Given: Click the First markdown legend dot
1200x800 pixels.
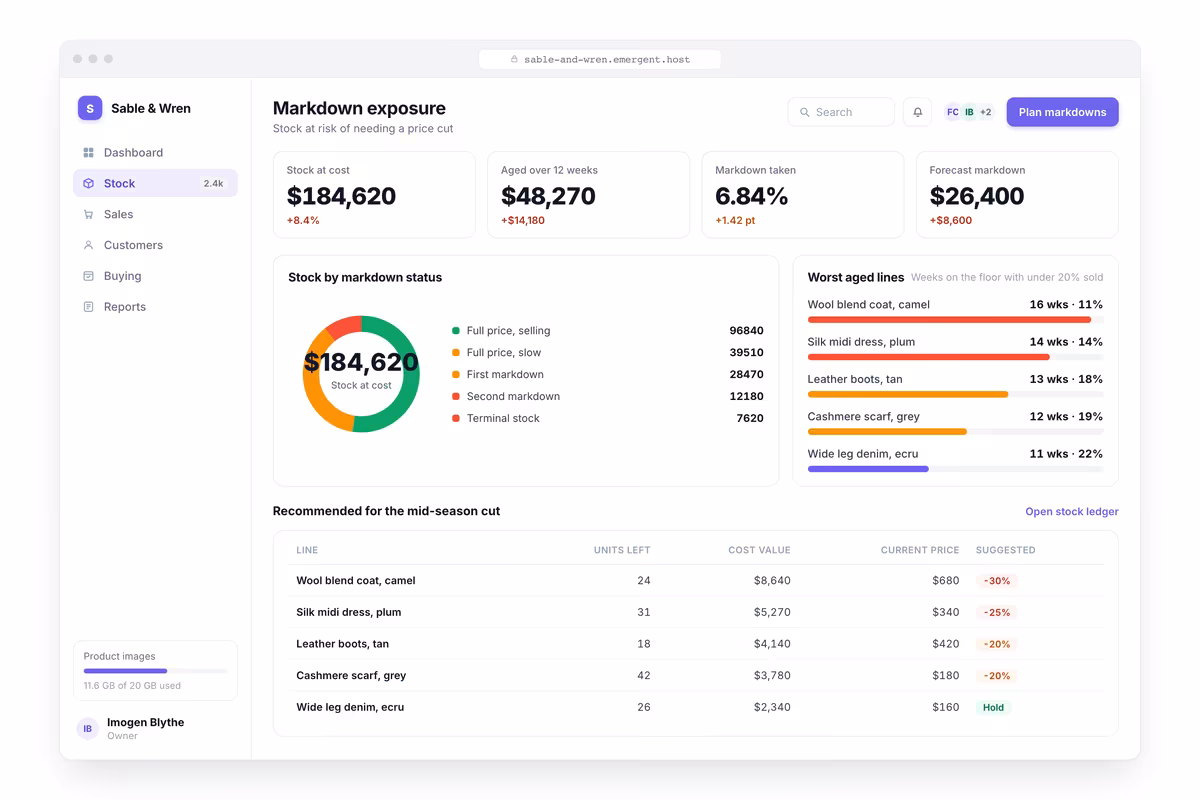Looking at the screenshot, I should pyautogui.click(x=456, y=375).
